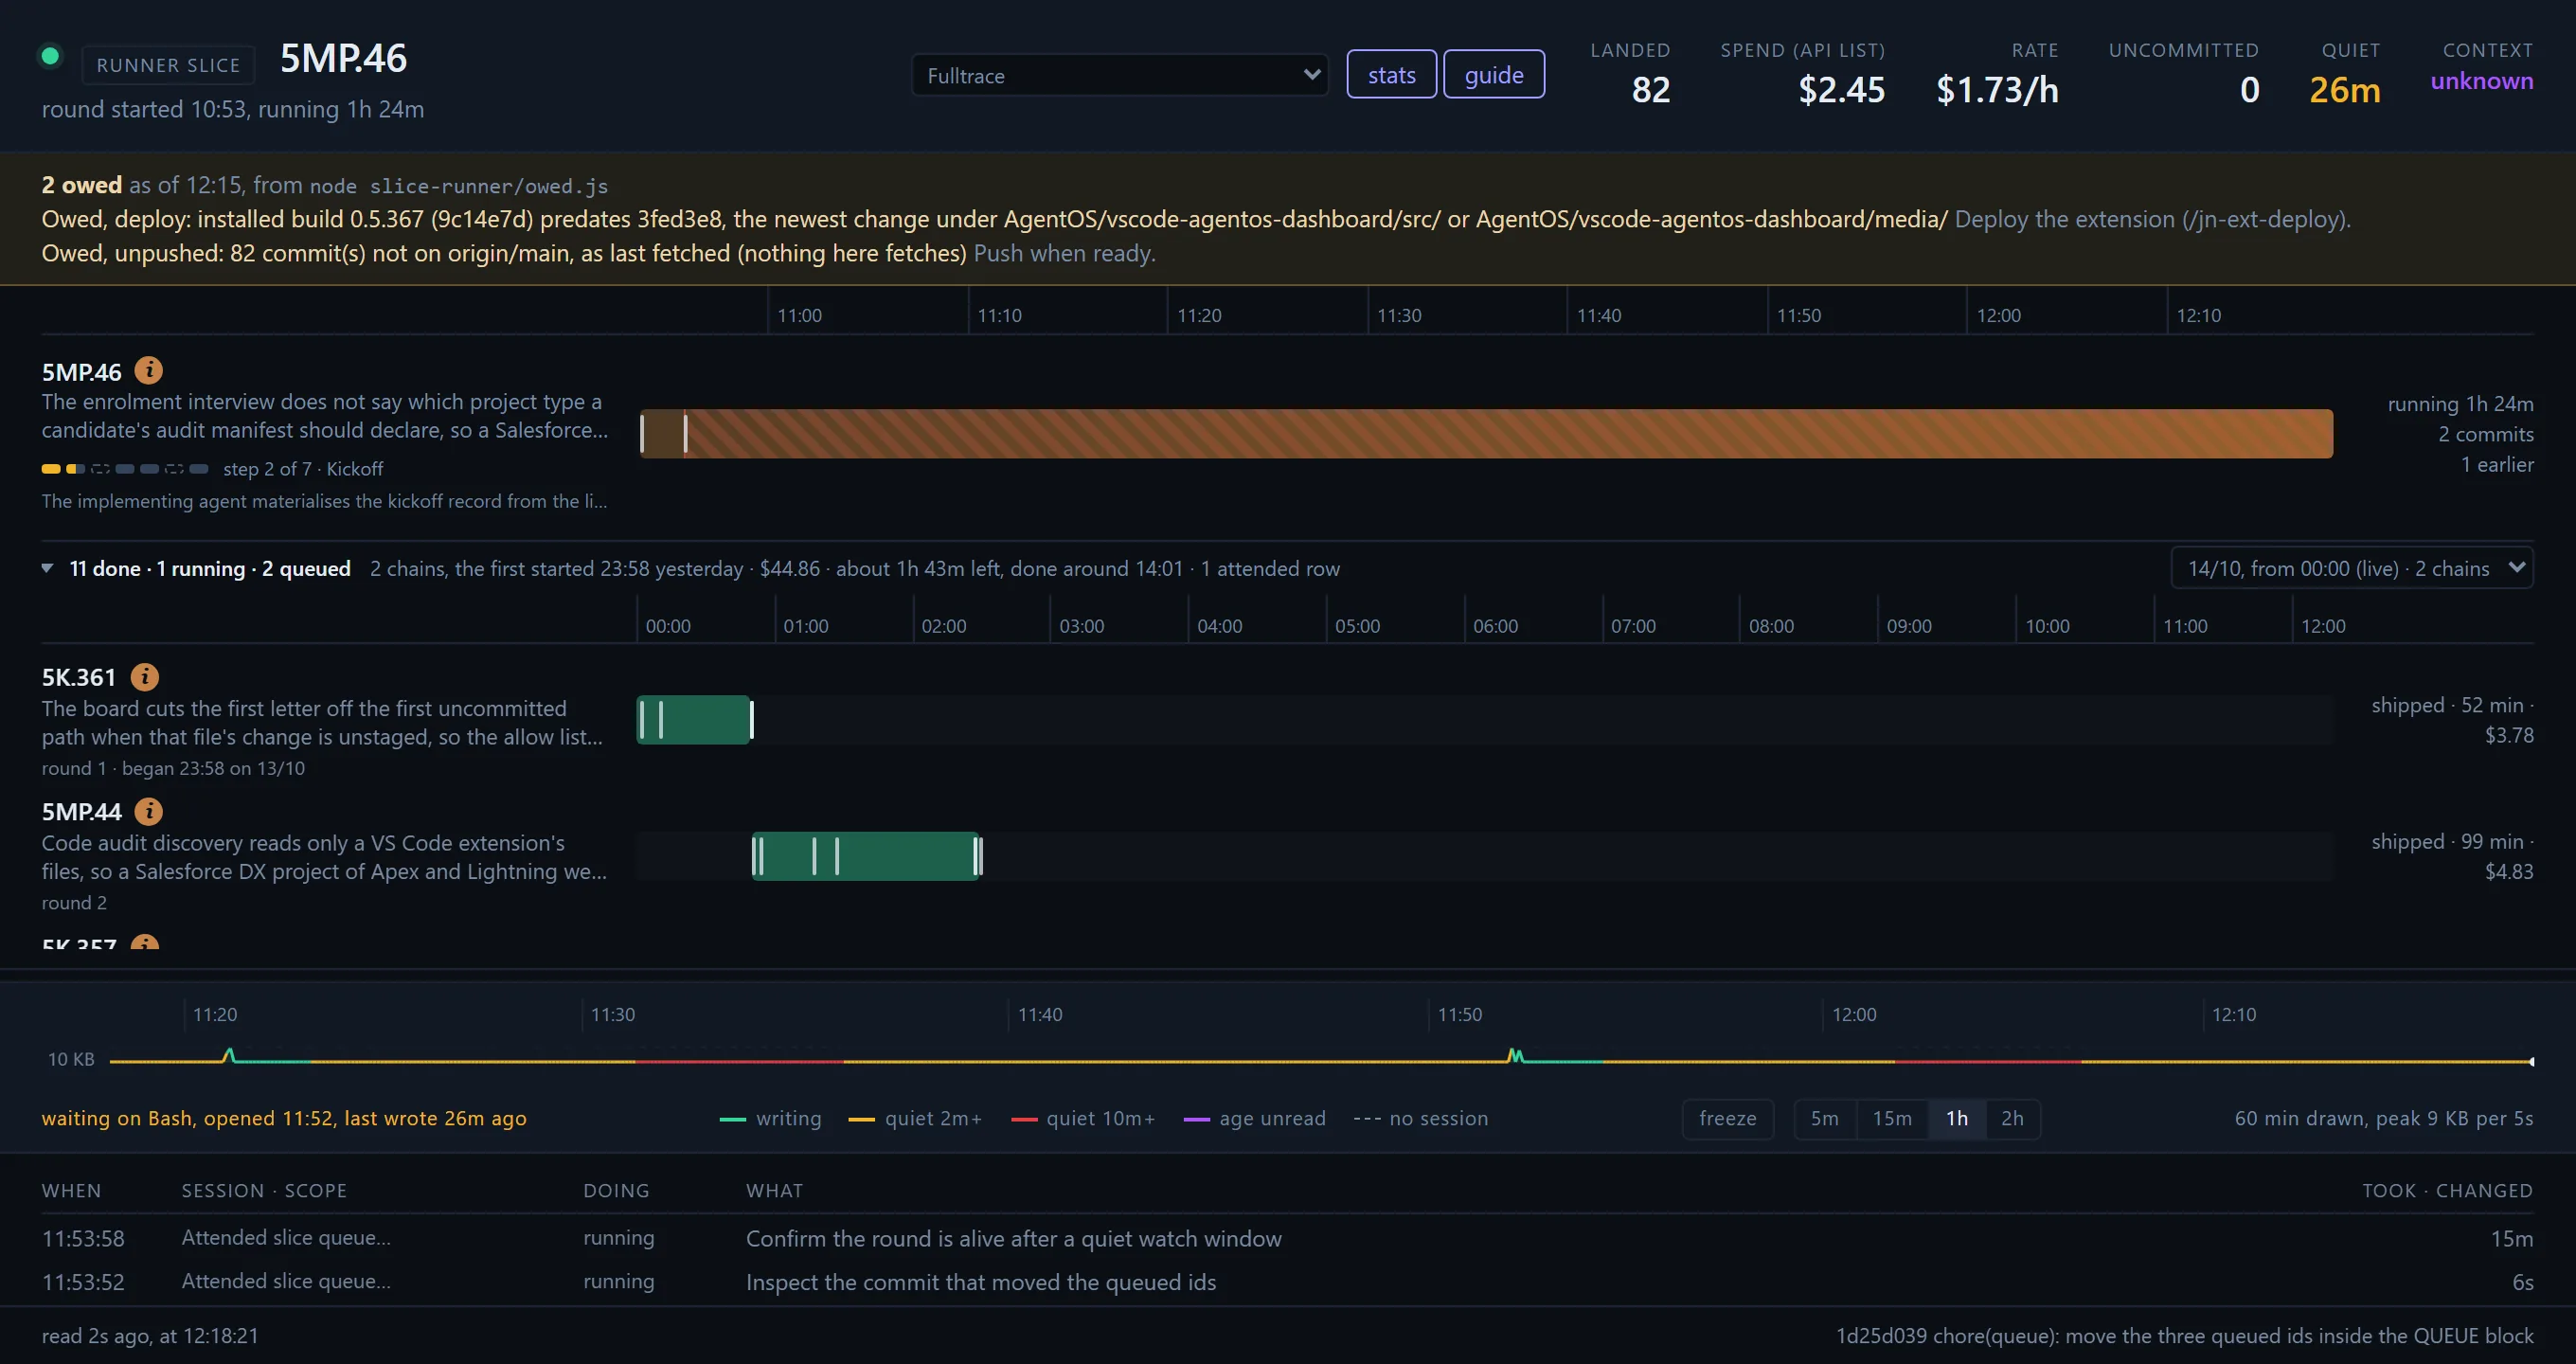The height and width of the screenshot is (1364, 2576).
Task: Click 'Inspect the commit that moved the queued ids'
Action: point(980,1282)
